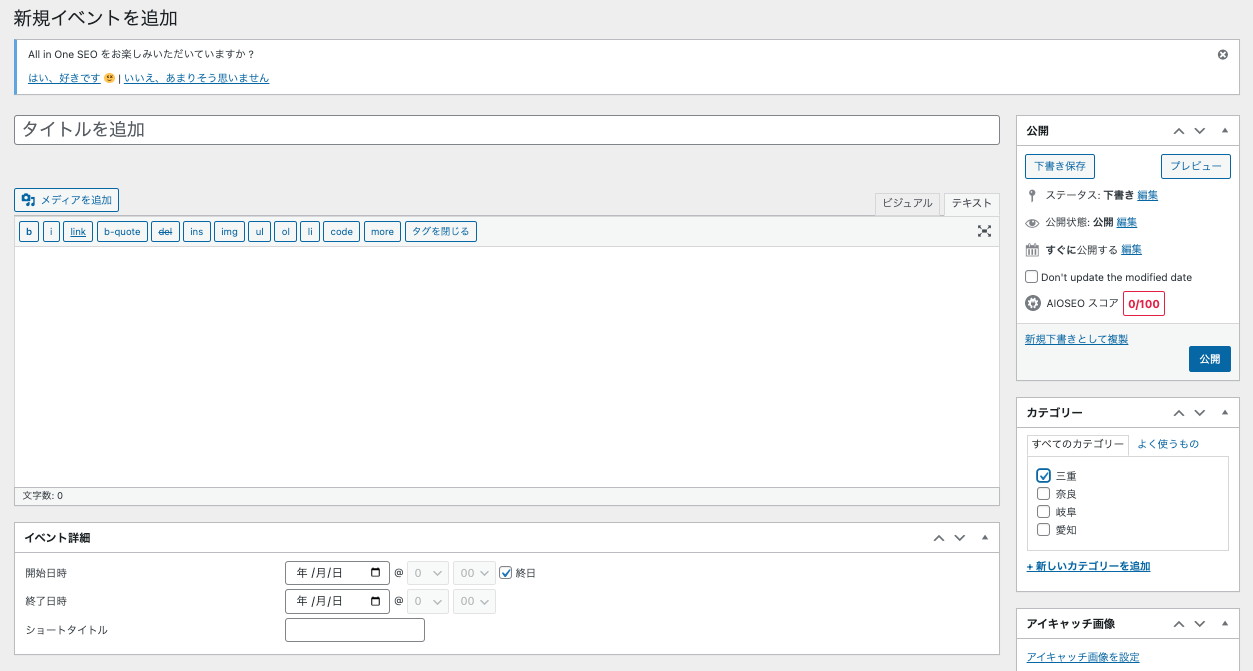
Task: Click the 0/100 AIOSEO score badge
Action: [x=1144, y=303]
